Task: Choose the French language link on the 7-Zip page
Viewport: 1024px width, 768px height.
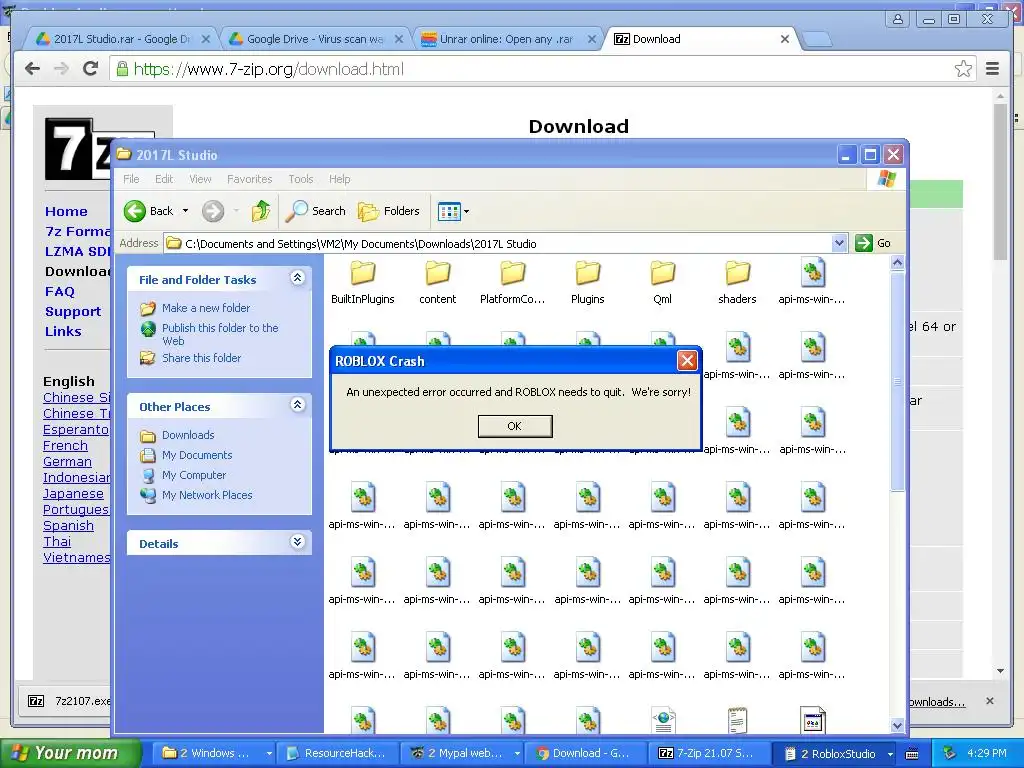Action: [65, 445]
